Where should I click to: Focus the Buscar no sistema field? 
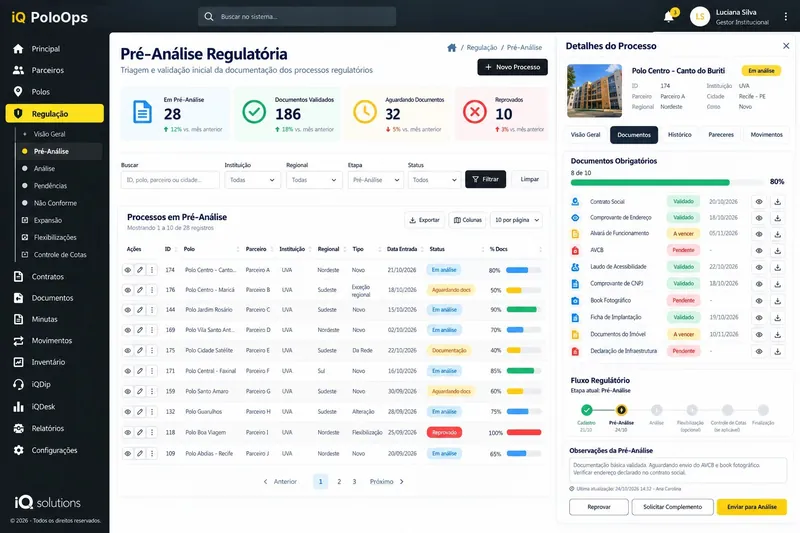[297, 17]
